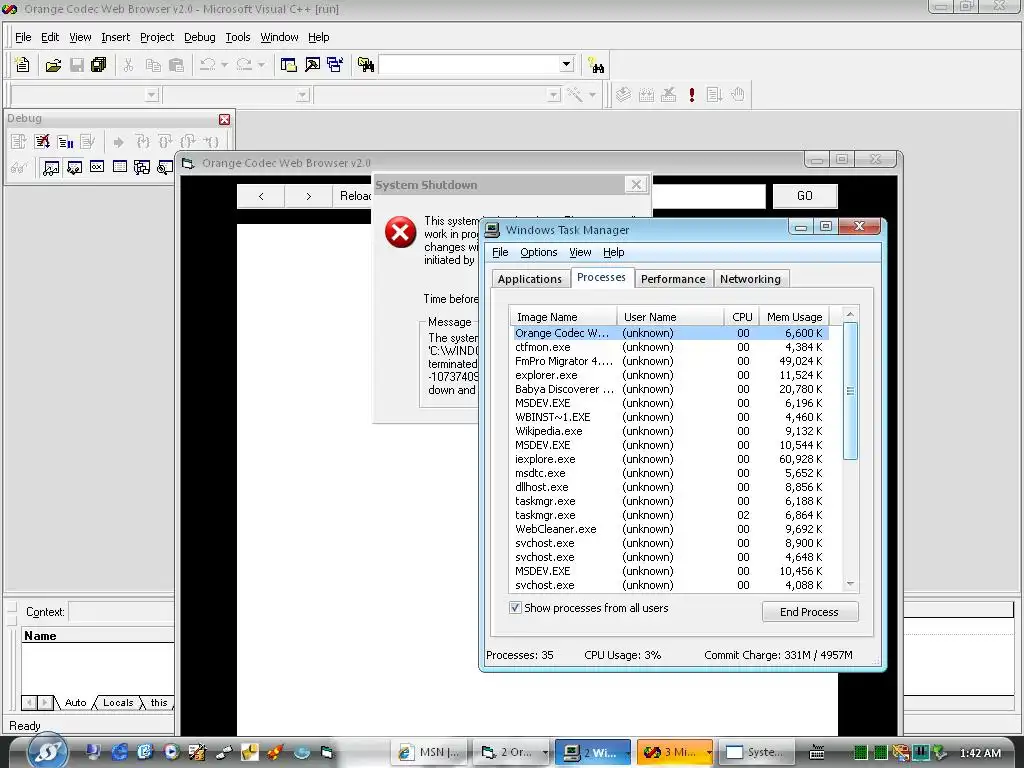Click the Paste clipboard icon
This screenshot has width=1024, height=768.
pos(176,65)
